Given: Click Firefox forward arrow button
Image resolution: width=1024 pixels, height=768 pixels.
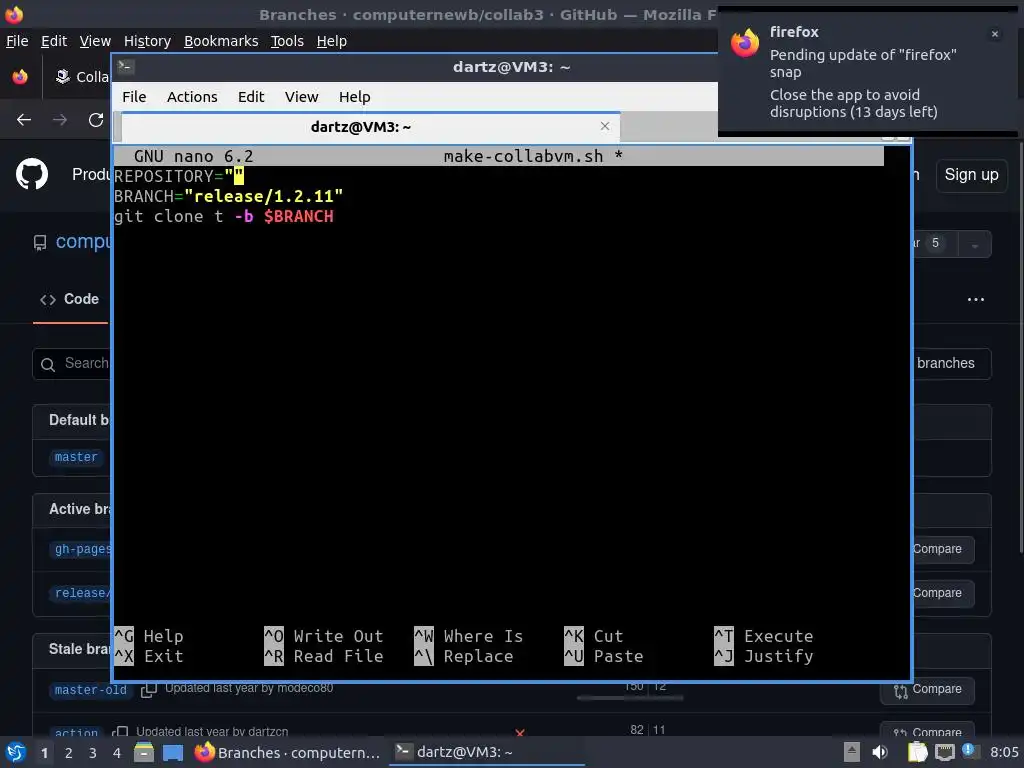Looking at the screenshot, I should (x=59, y=120).
